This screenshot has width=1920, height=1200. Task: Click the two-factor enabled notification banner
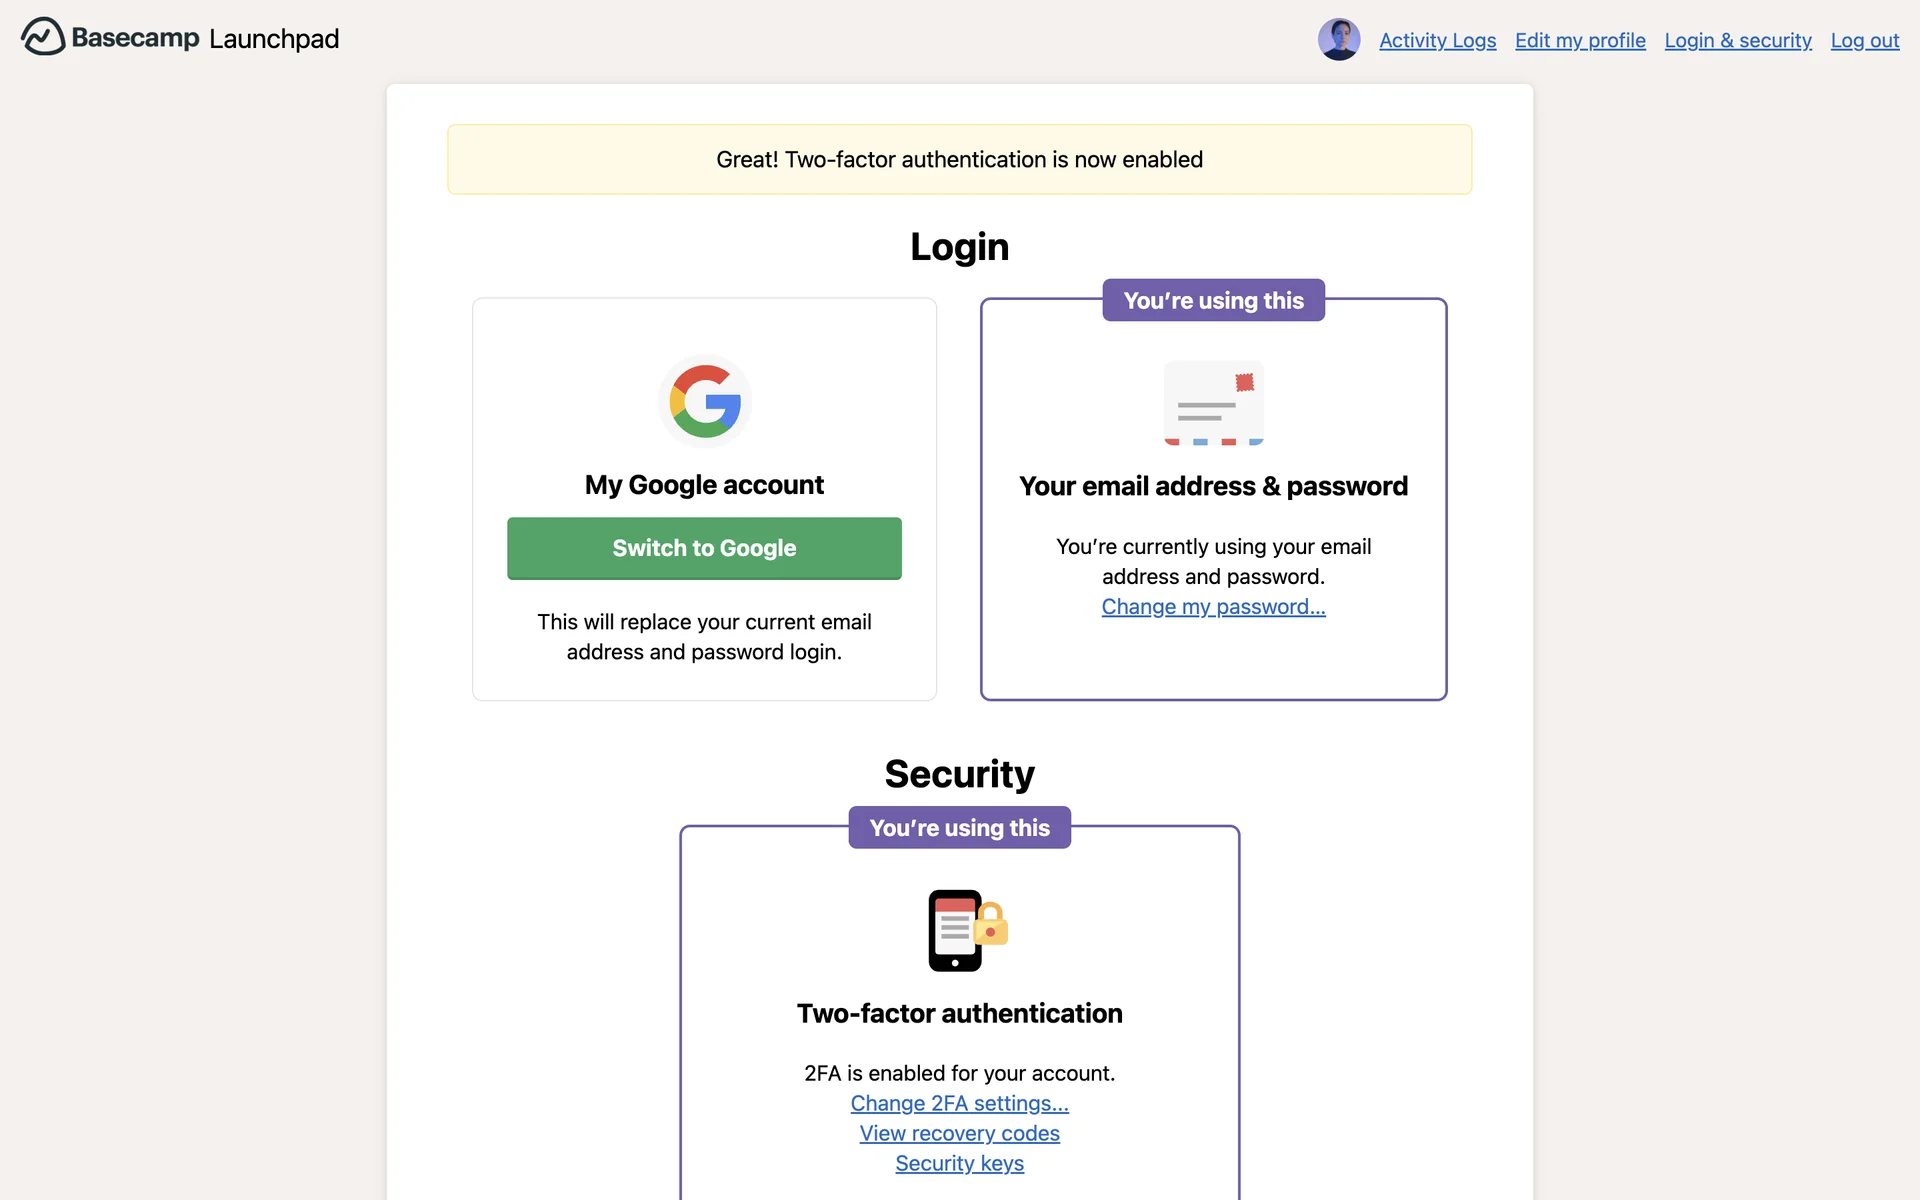959,160
